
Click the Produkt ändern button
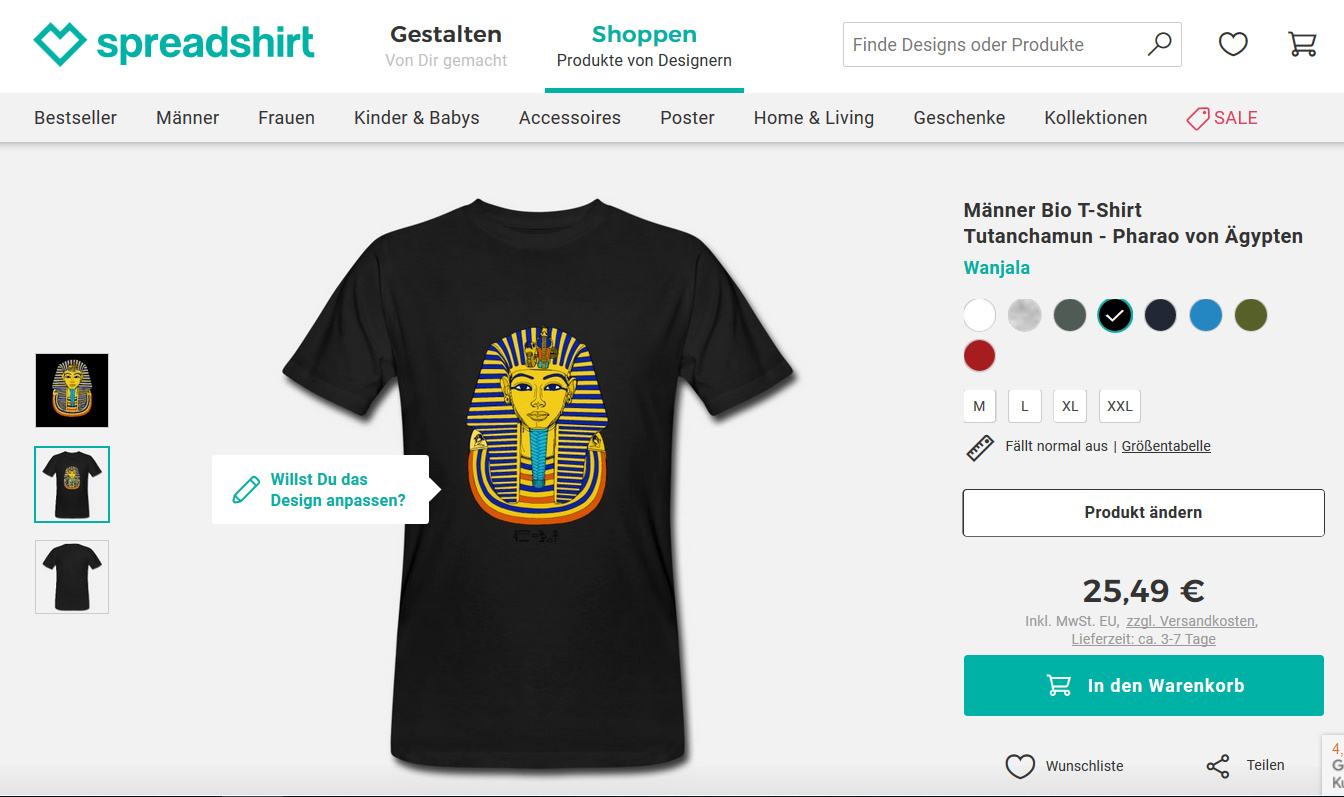1144,513
